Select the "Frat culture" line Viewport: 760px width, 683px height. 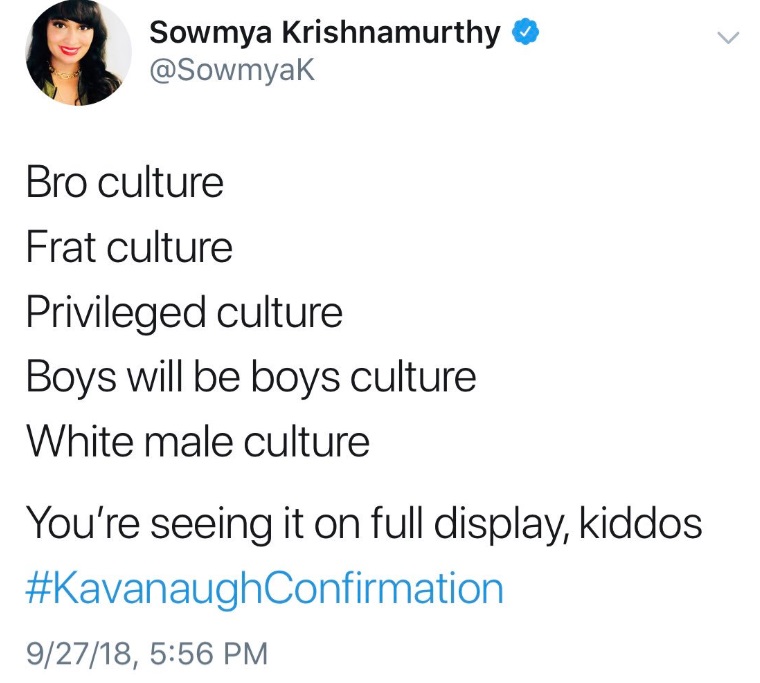point(129,247)
